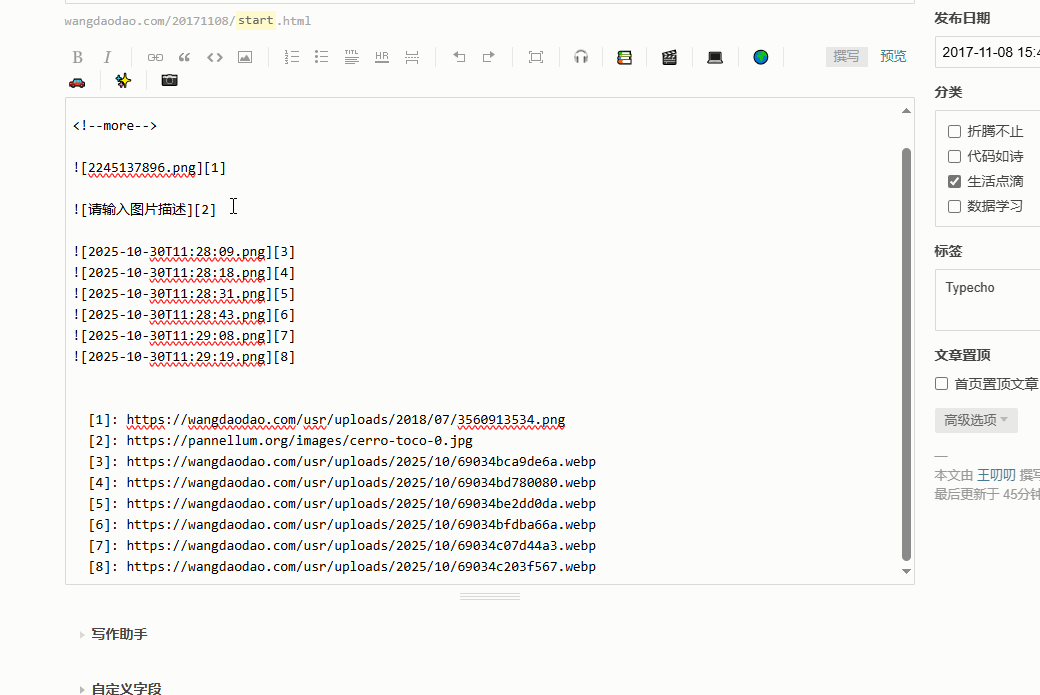
Task: Uncheck the 生活点滴 category
Action: (954, 181)
